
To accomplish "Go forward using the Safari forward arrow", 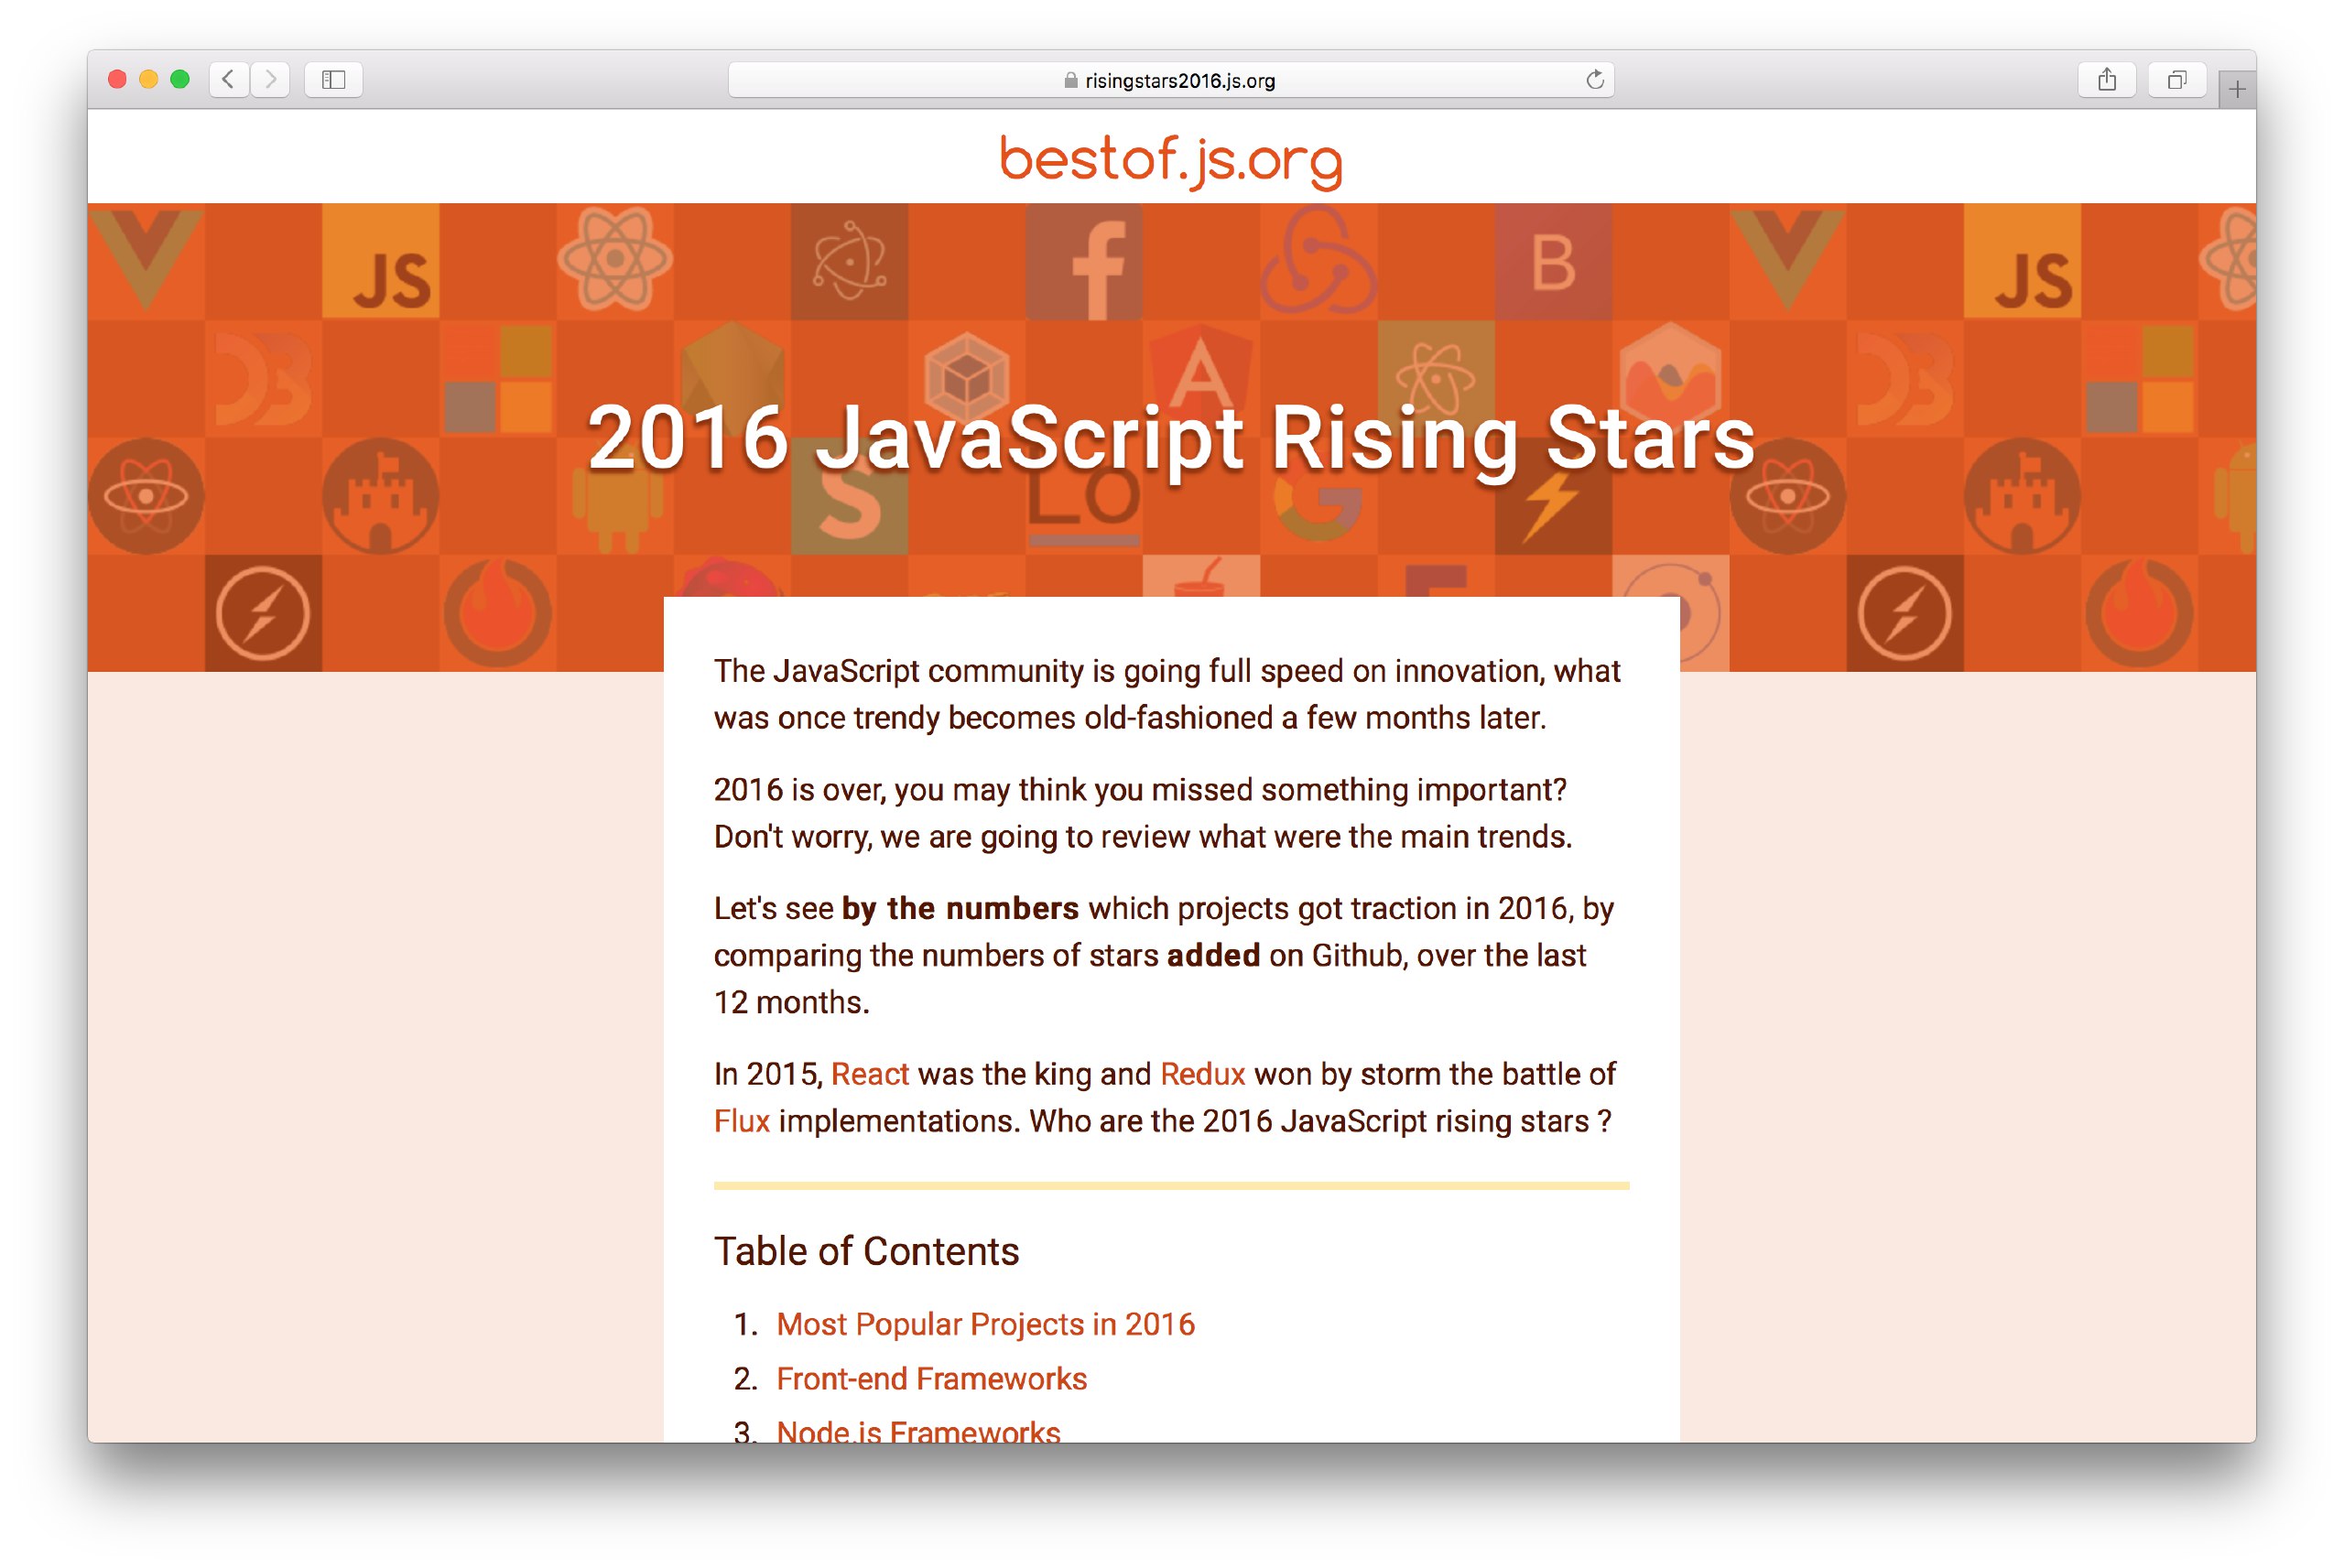I will tap(270, 79).
